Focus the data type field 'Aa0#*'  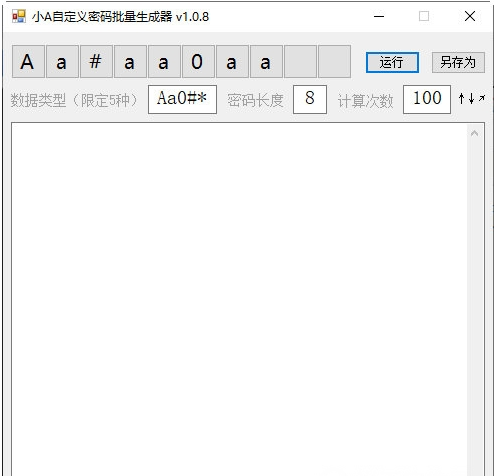[x=182, y=99]
